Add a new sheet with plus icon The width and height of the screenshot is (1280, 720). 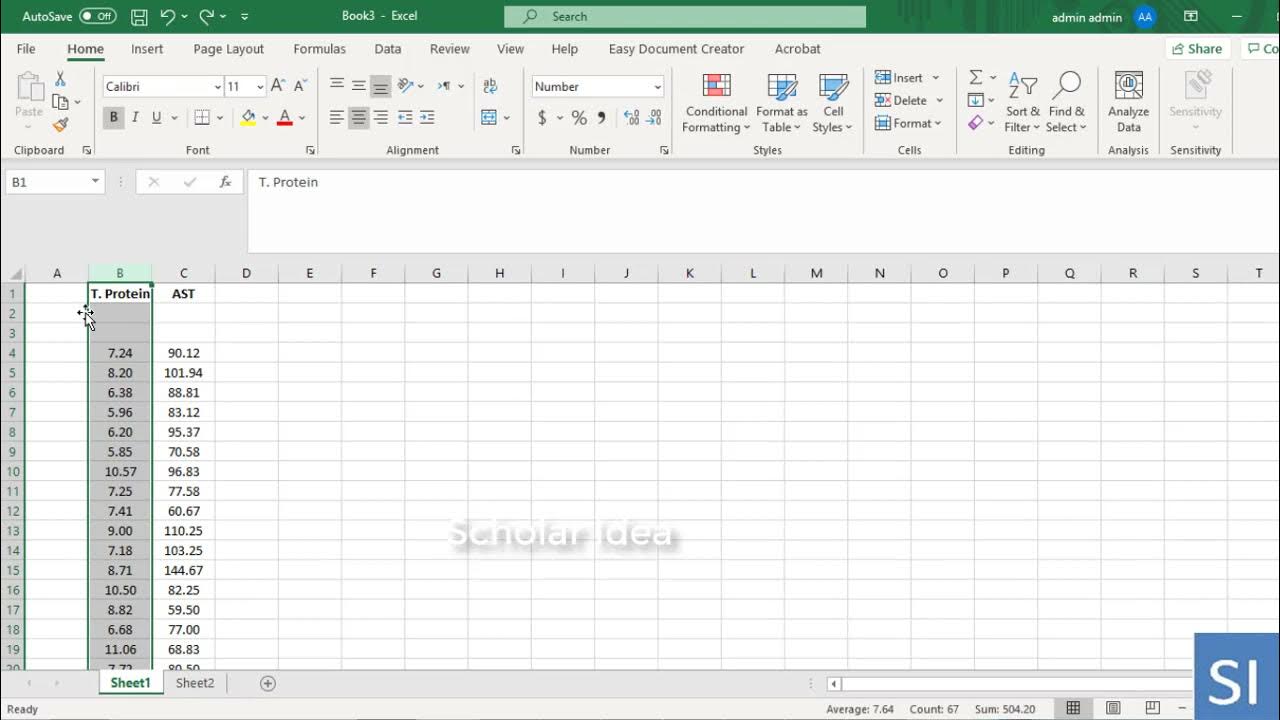coord(267,683)
